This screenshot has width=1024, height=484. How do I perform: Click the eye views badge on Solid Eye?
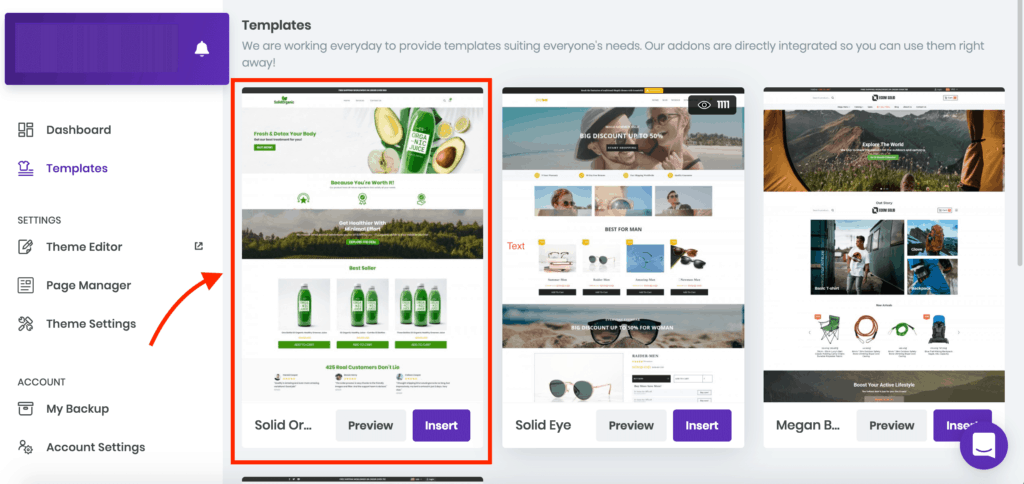click(712, 105)
